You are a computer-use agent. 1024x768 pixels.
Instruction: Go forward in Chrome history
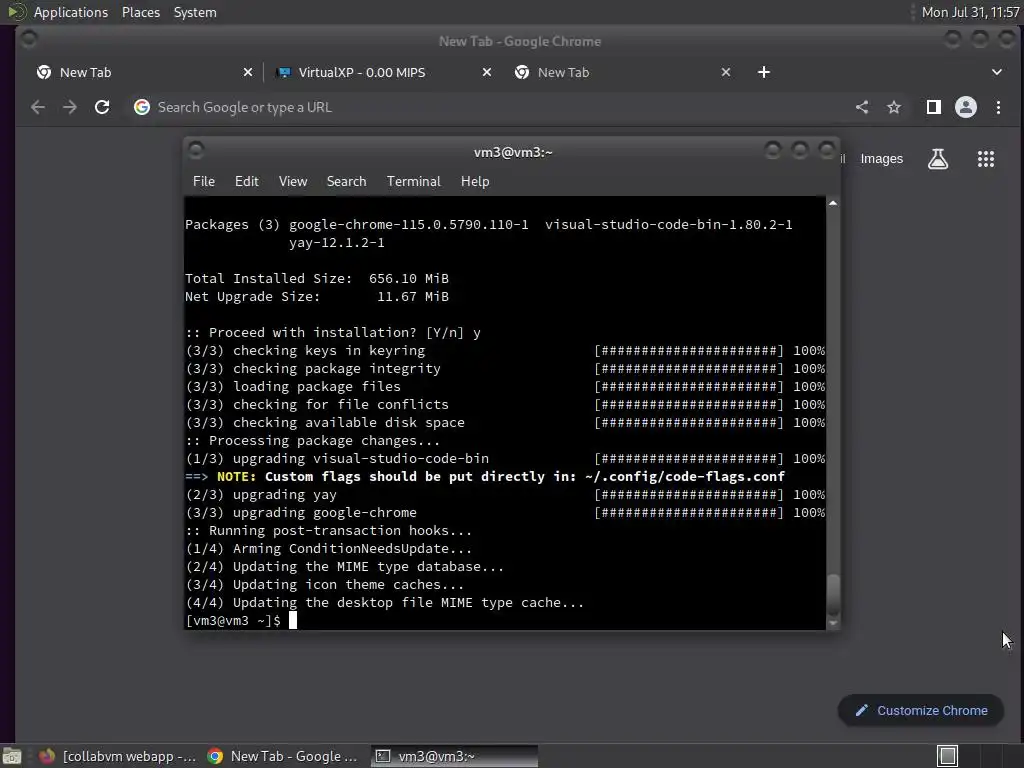(70, 107)
